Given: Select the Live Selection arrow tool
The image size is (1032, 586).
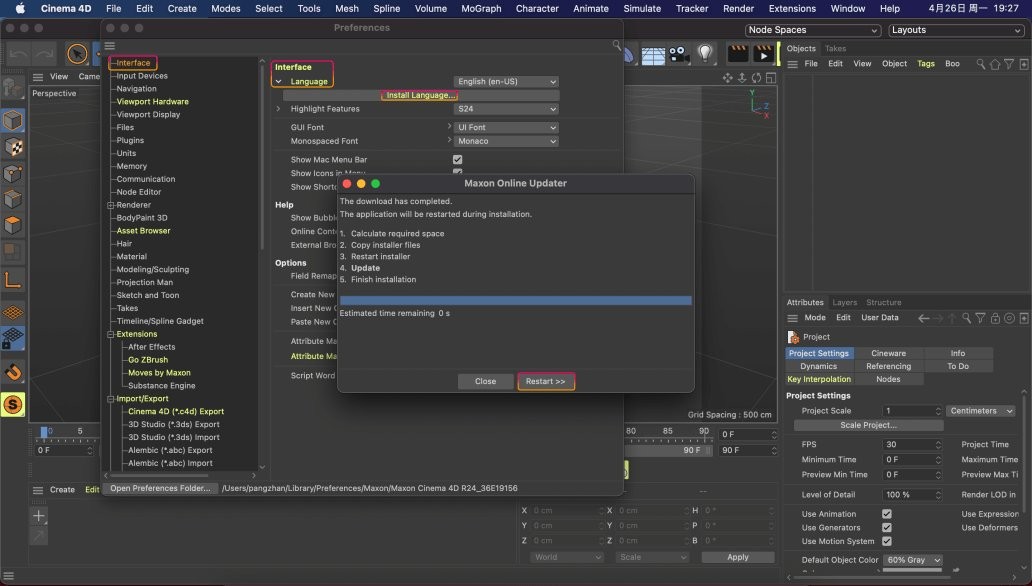Looking at the screenshot, I should [77, 53].
